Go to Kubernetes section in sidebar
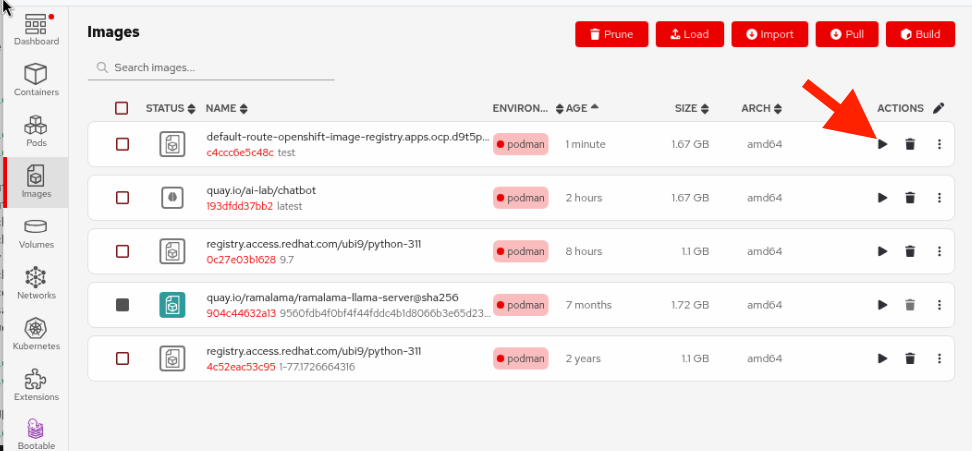This screenshot has height=451, width=972. click(36, 333)
